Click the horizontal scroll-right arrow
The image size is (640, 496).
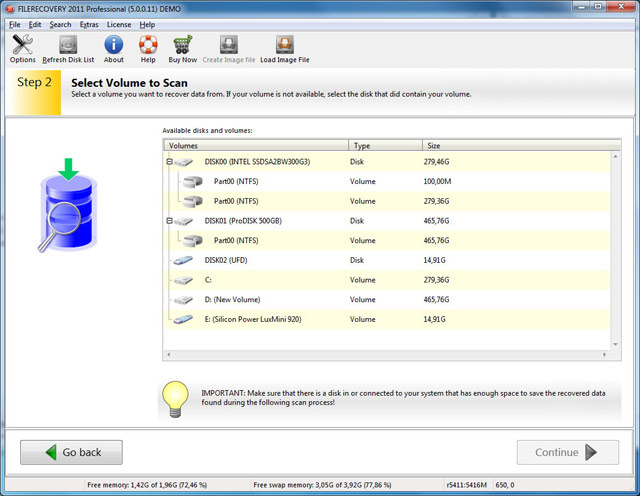(604, 355)
